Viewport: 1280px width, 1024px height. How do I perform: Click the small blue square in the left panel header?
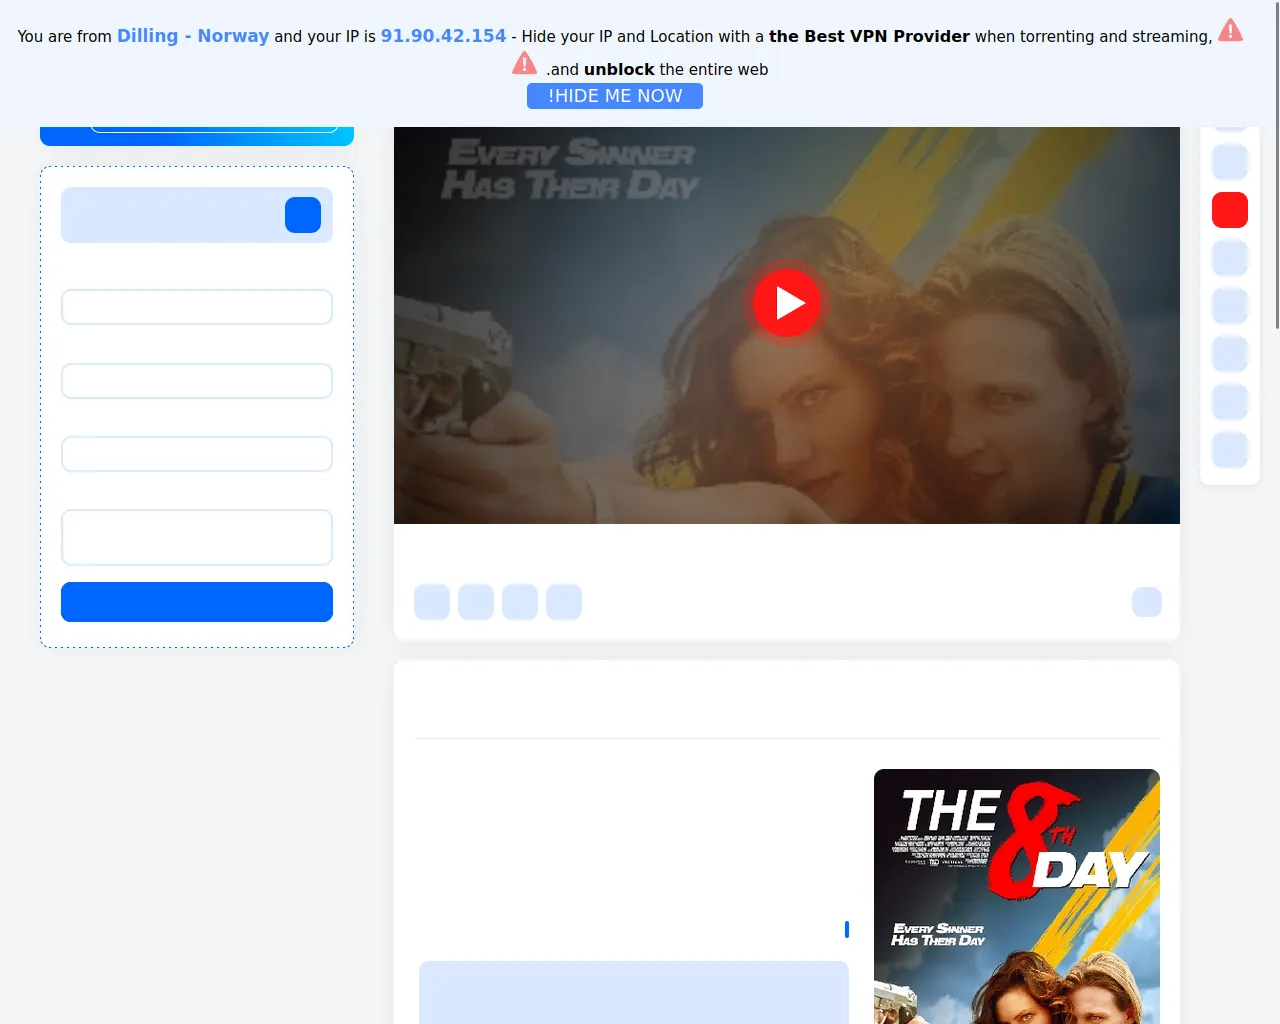[x=303, y=215]
